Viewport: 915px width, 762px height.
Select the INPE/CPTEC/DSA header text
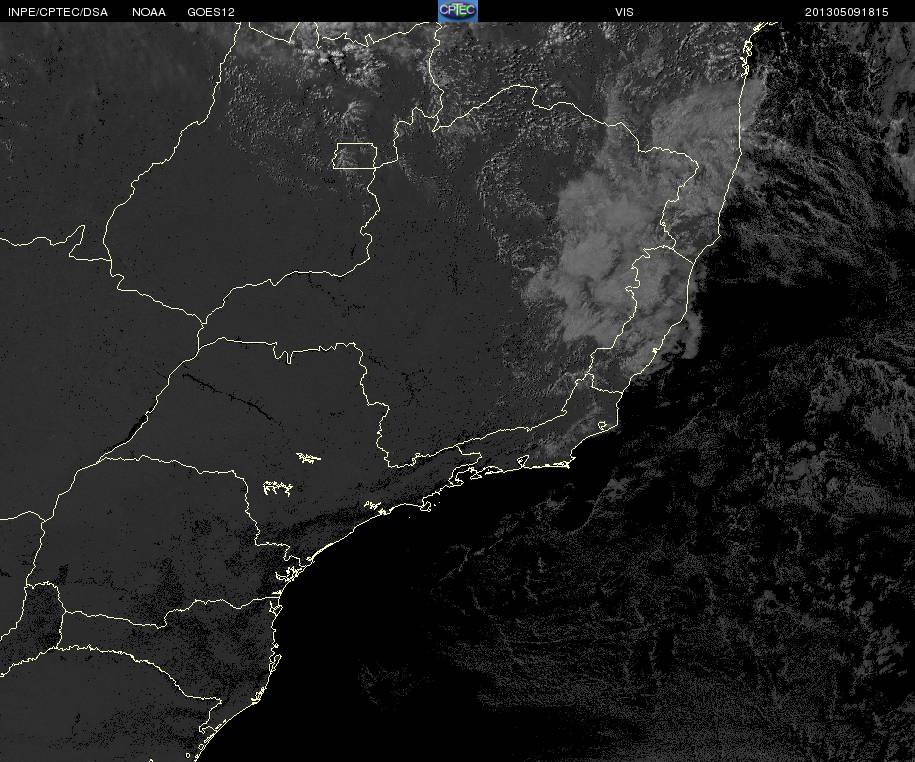point(58,12)
